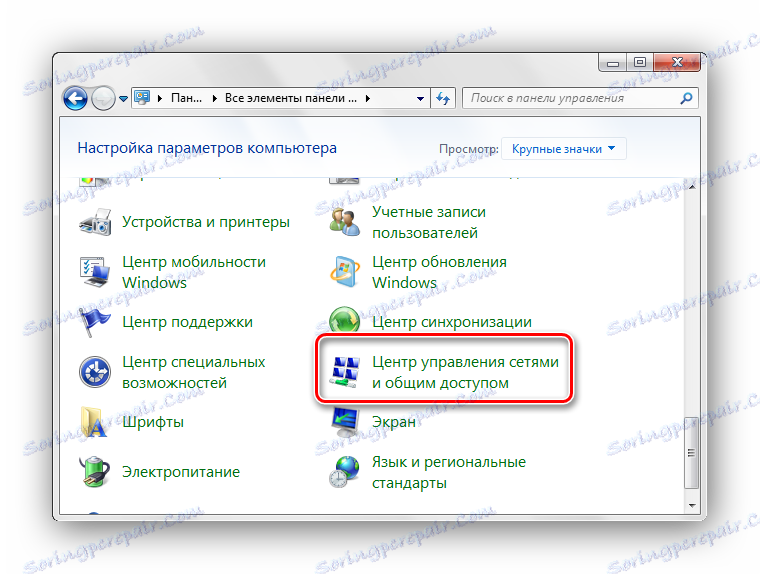Go back with the blue arrow button

click(76, 98)
